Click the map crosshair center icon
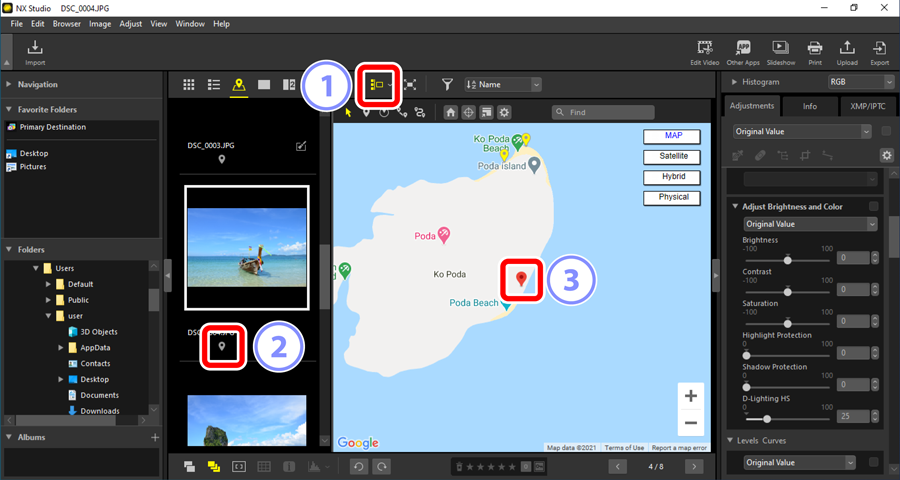The height and width of the screenshot is (480, 900). click(x=468, y=113)
